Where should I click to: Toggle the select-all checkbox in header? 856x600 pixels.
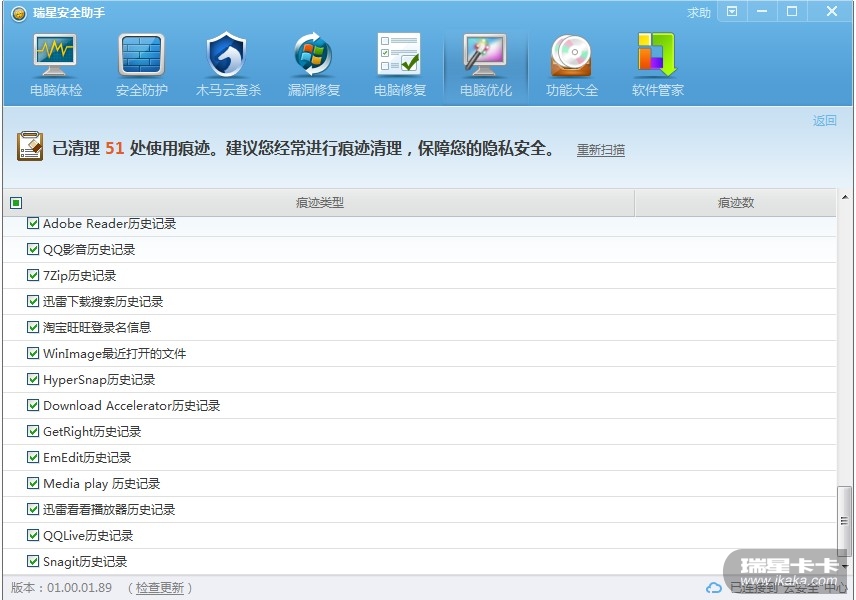tap(16, 203)
